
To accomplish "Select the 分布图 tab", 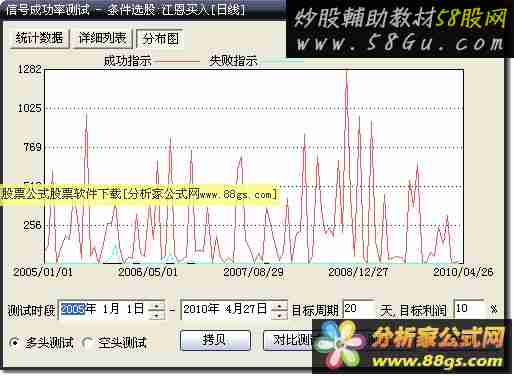I will tap(160, 39).
